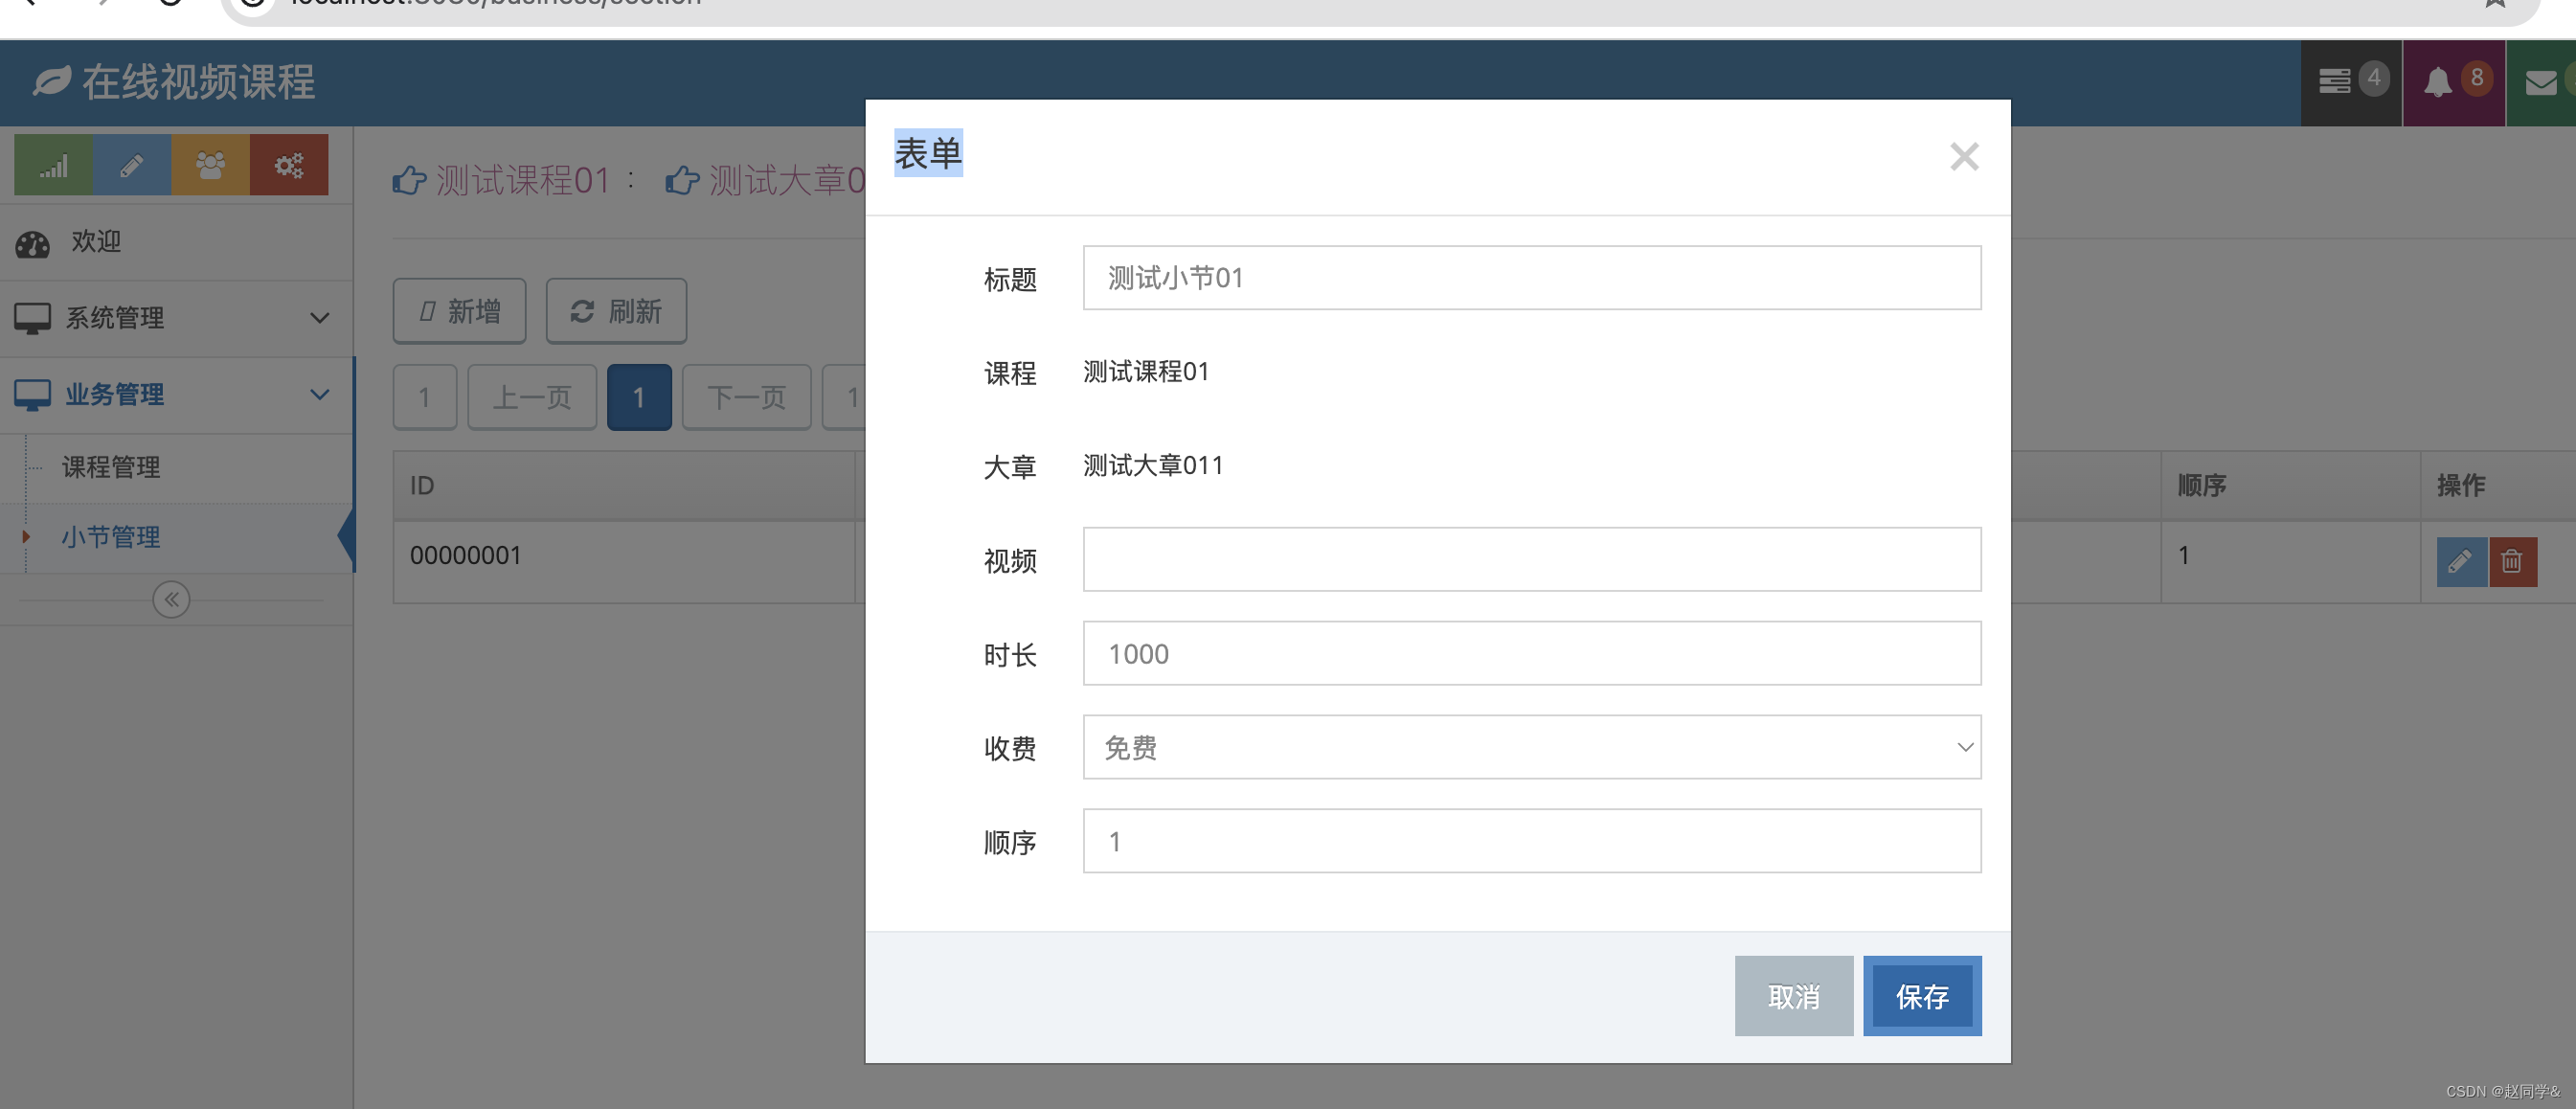Click the red gears settings shortcut icon
Viewport: 2576px width, 1109px height.
(x=289, y=165)
